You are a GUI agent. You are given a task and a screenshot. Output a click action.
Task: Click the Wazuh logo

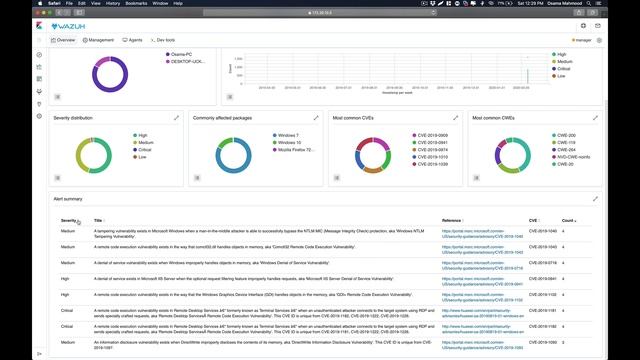click(68, 26)
